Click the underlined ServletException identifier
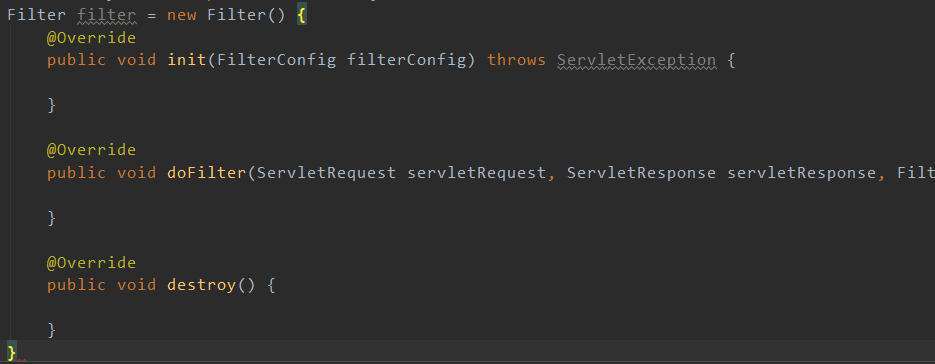935x364 pixels. (636, 60)
